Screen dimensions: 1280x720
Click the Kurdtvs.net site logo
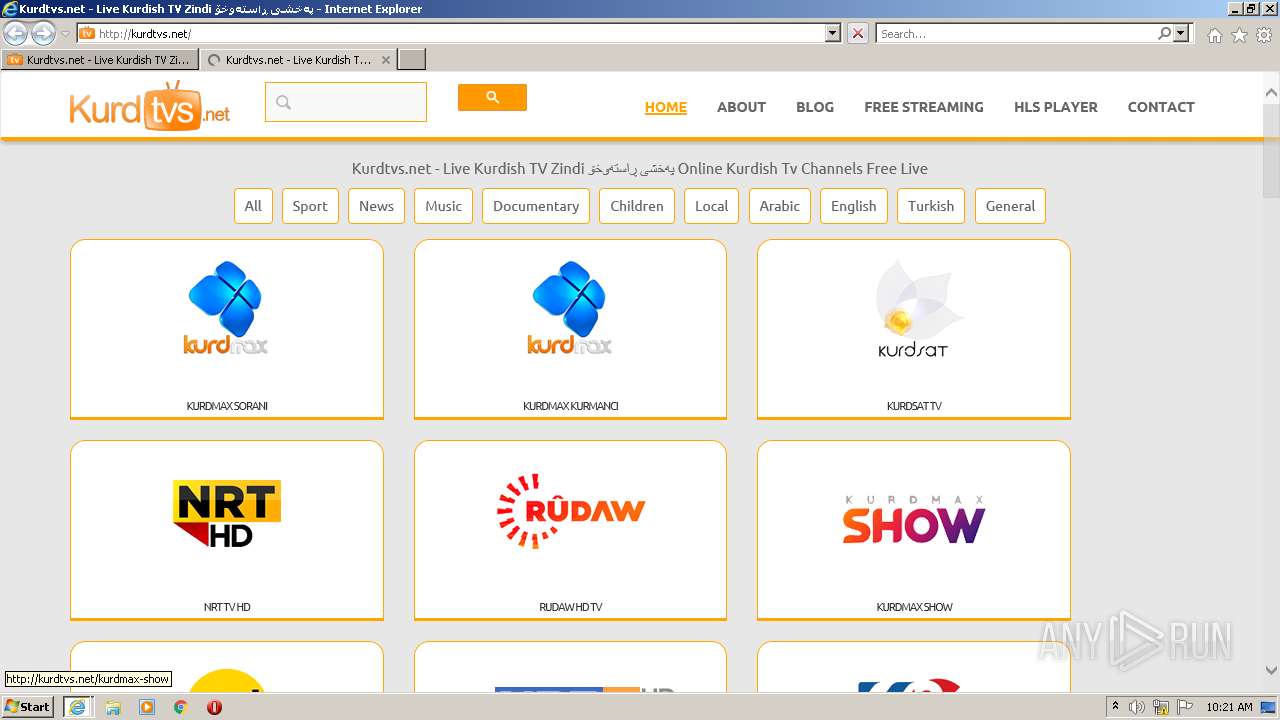click(150, 106)
